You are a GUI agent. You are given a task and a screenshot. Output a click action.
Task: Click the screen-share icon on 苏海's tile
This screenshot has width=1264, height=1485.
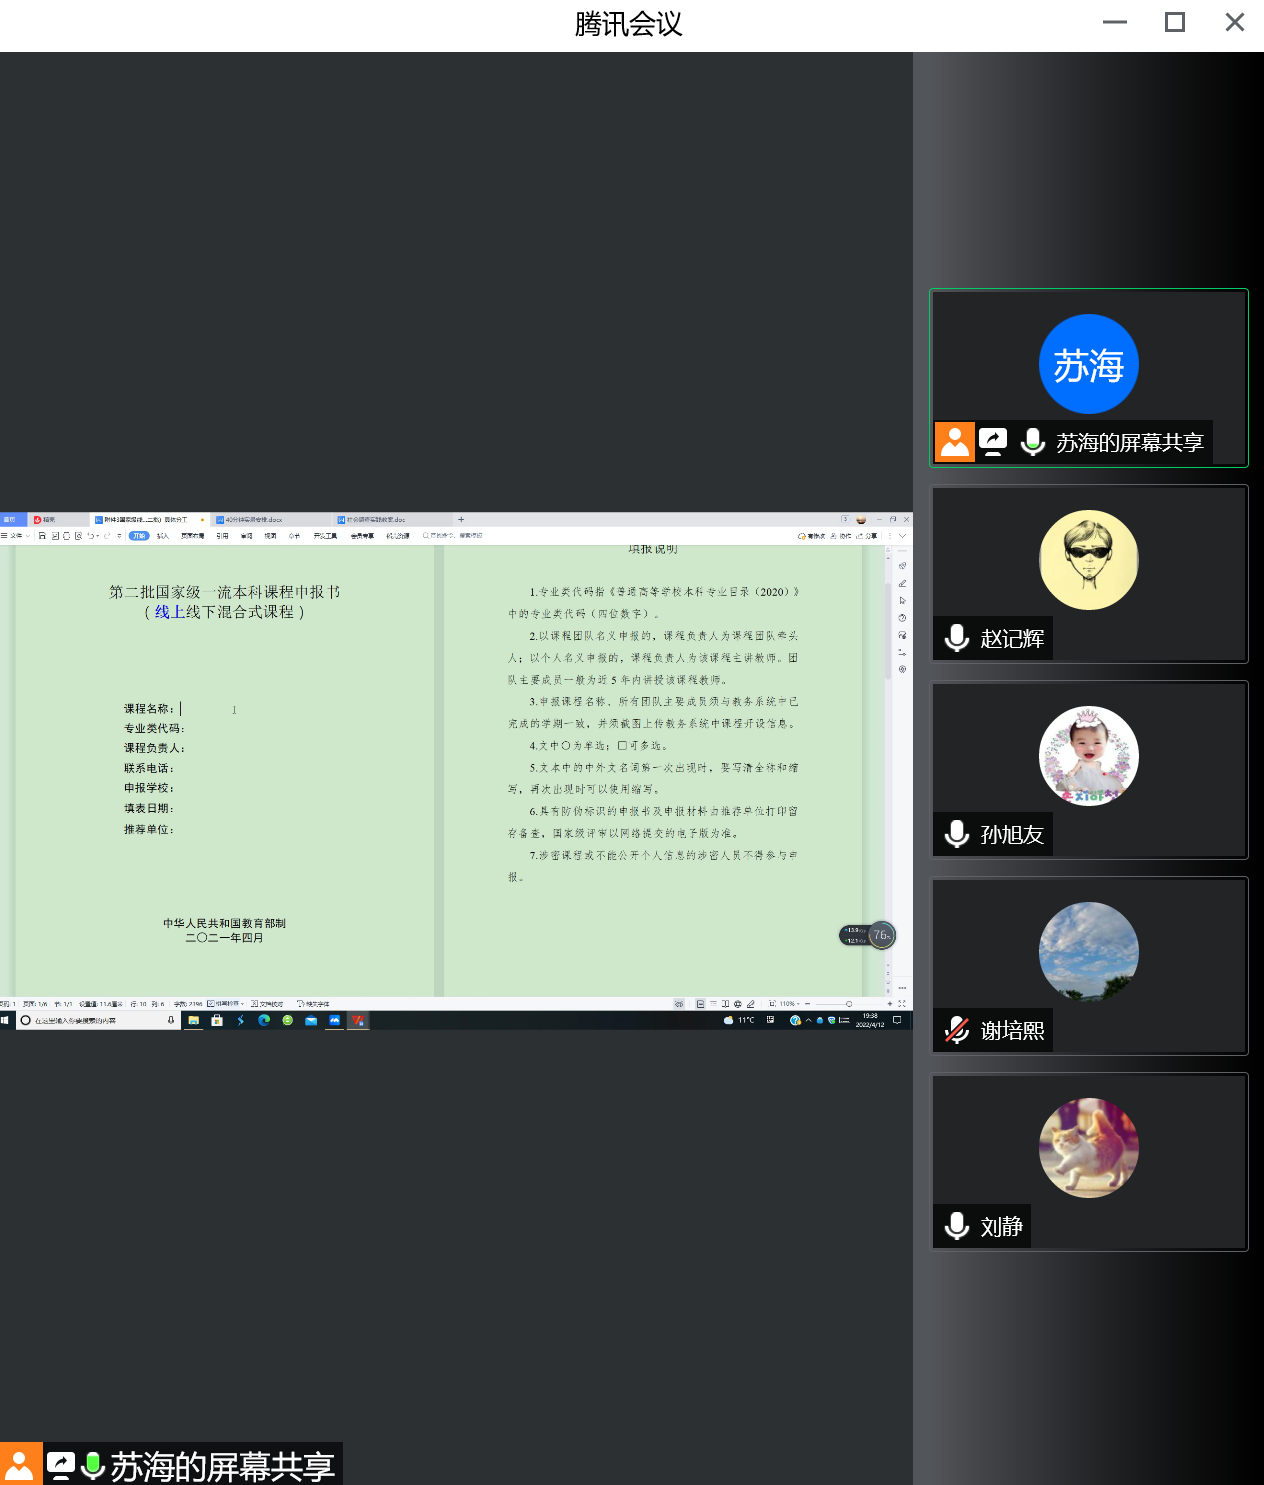click(x=993, y=441)
